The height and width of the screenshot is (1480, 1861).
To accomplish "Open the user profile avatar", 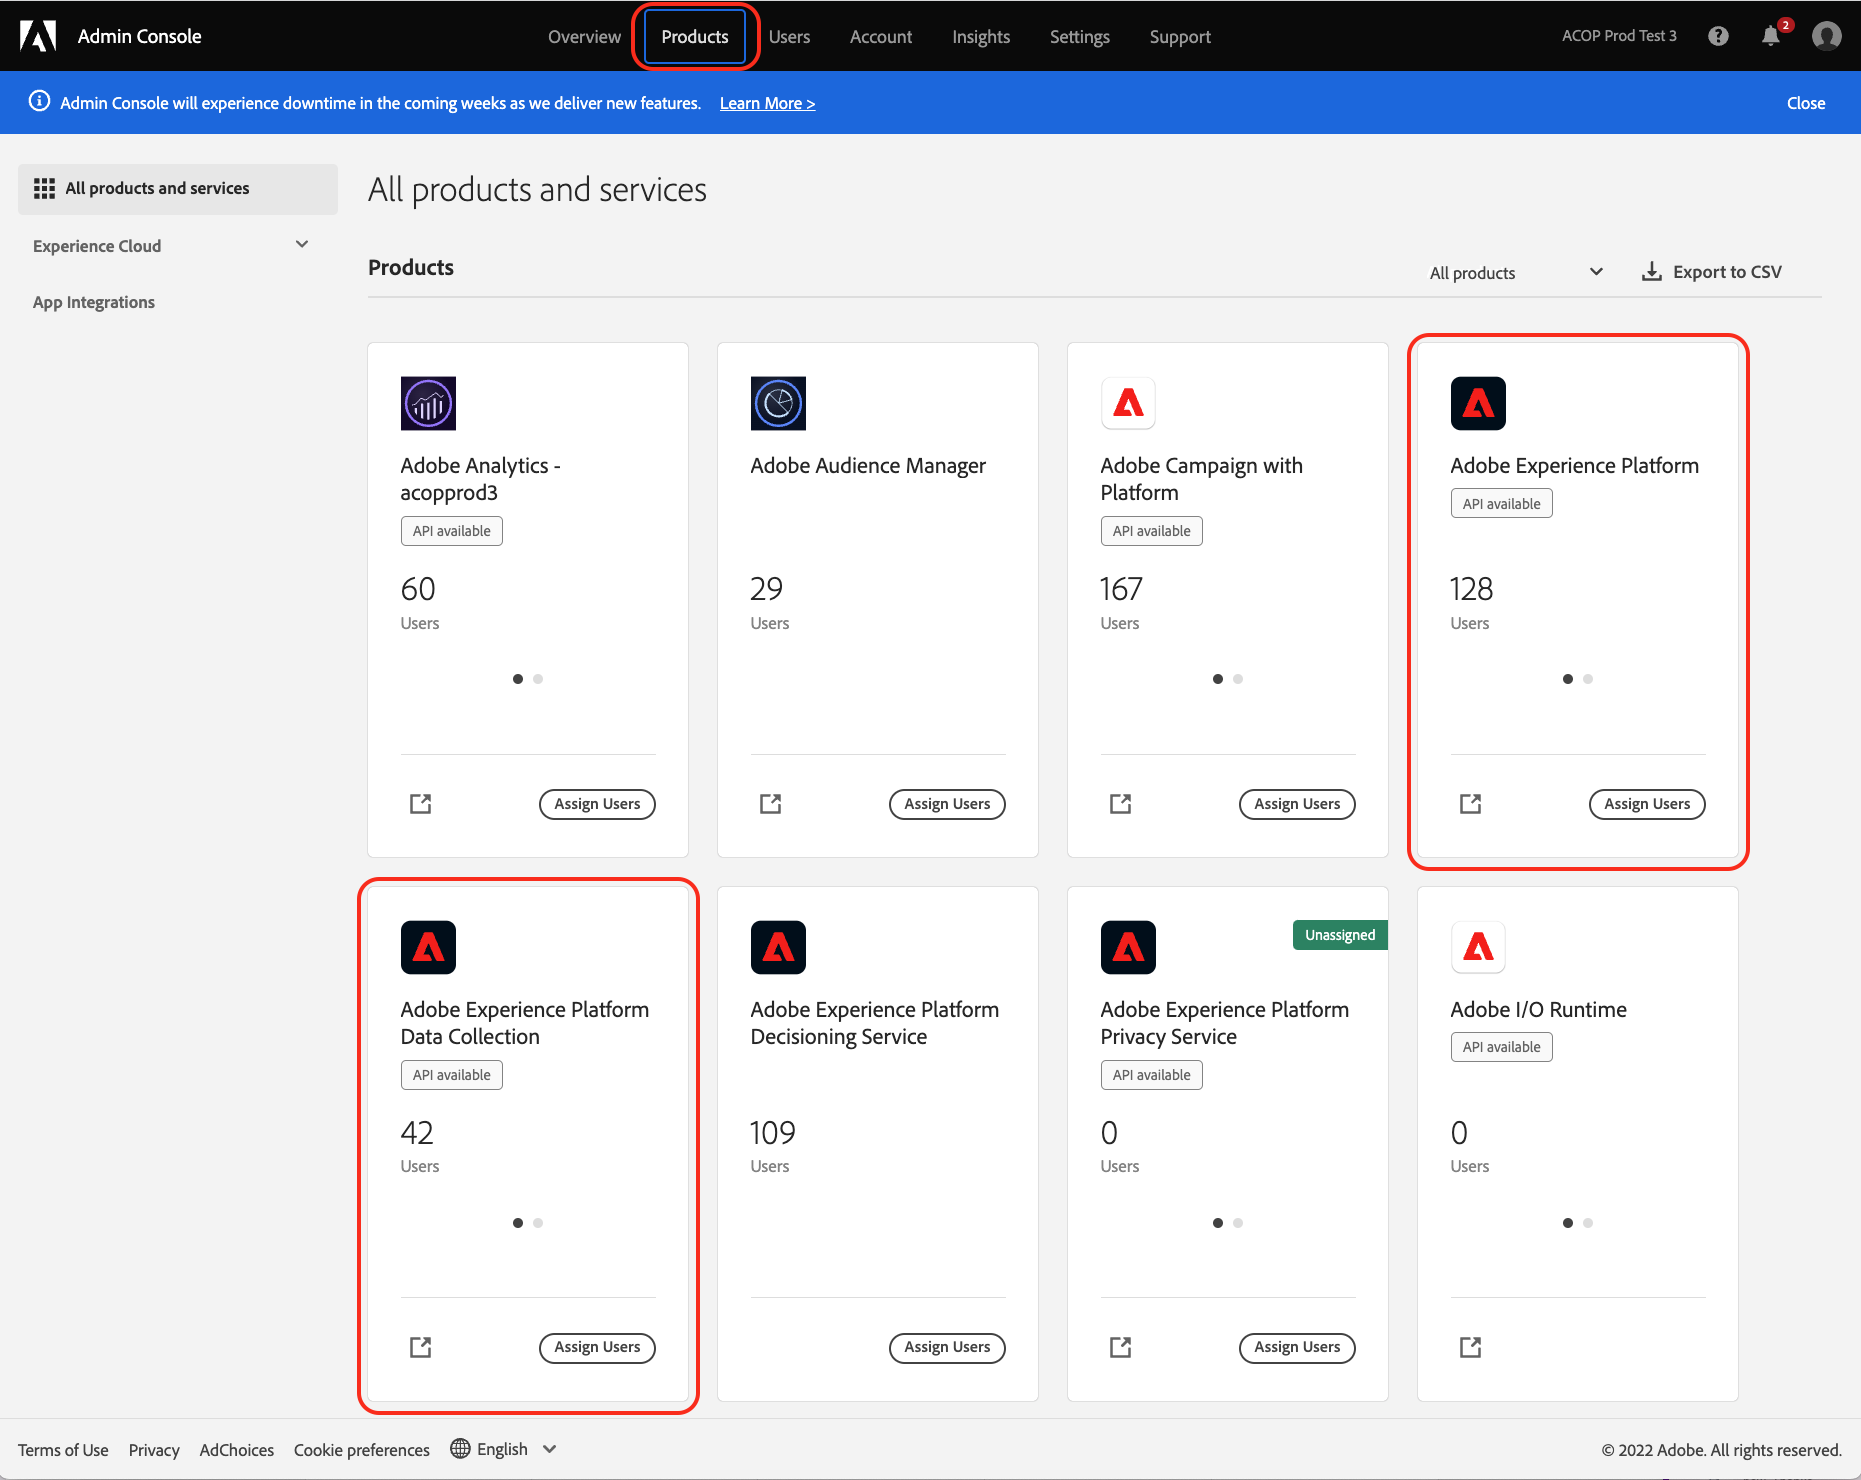I will 1826,36.
